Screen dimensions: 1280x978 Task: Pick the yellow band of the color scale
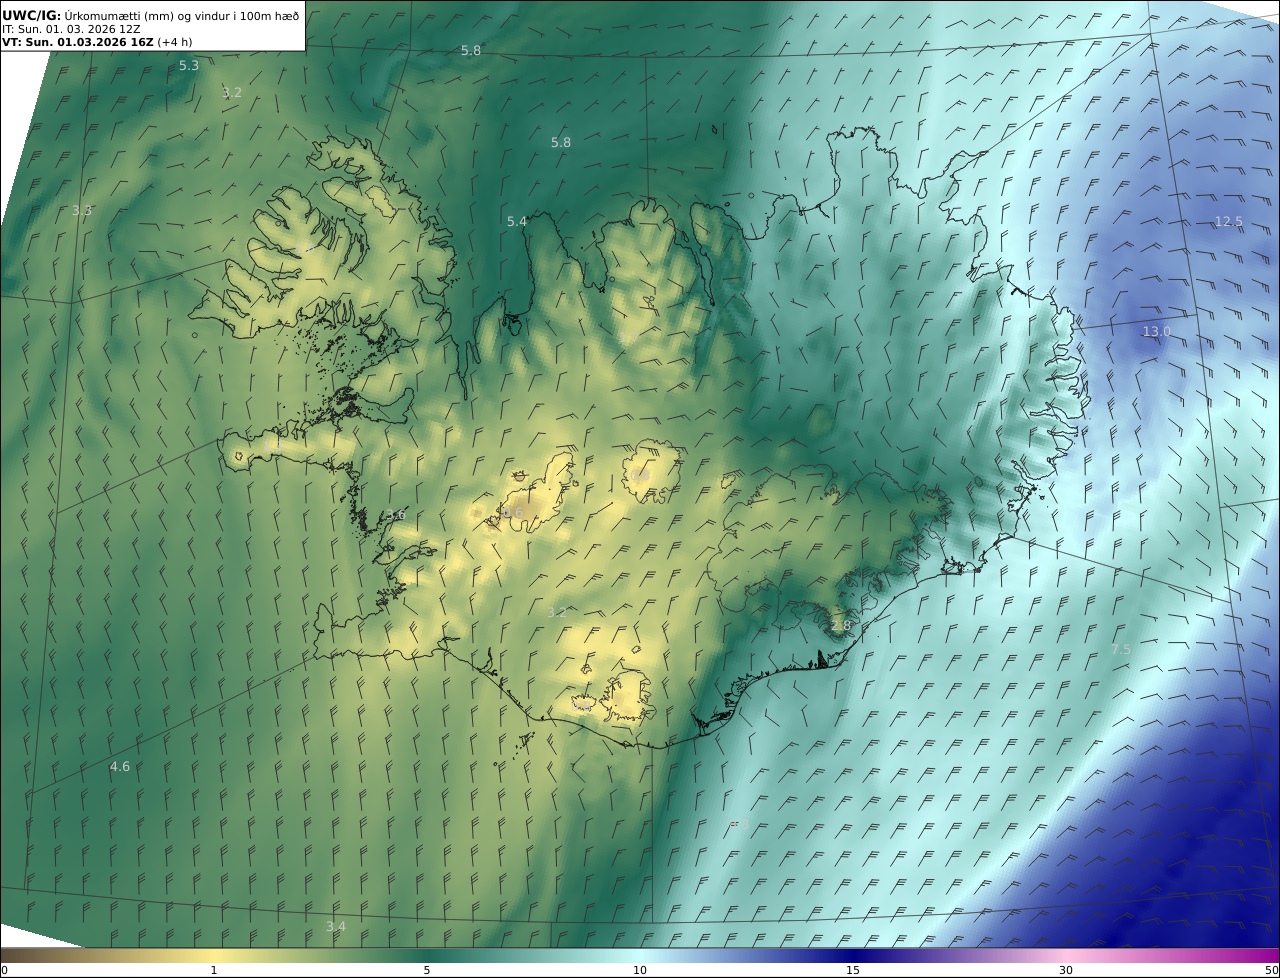[x=214, y=955]
